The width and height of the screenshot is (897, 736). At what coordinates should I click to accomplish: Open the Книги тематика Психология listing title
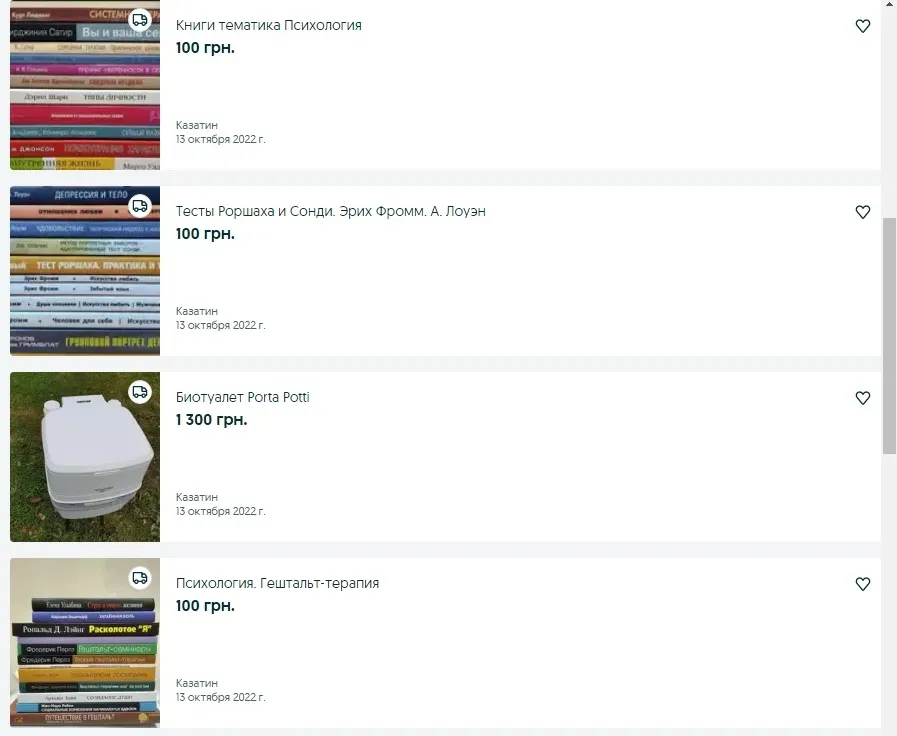pos(268,25)
